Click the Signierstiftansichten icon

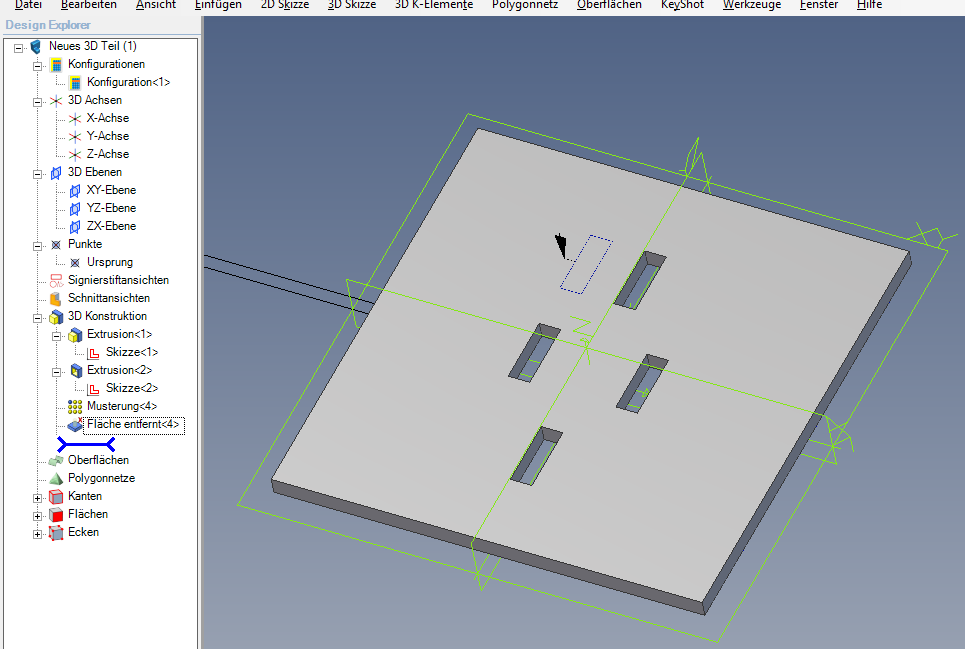click(56, 281)
